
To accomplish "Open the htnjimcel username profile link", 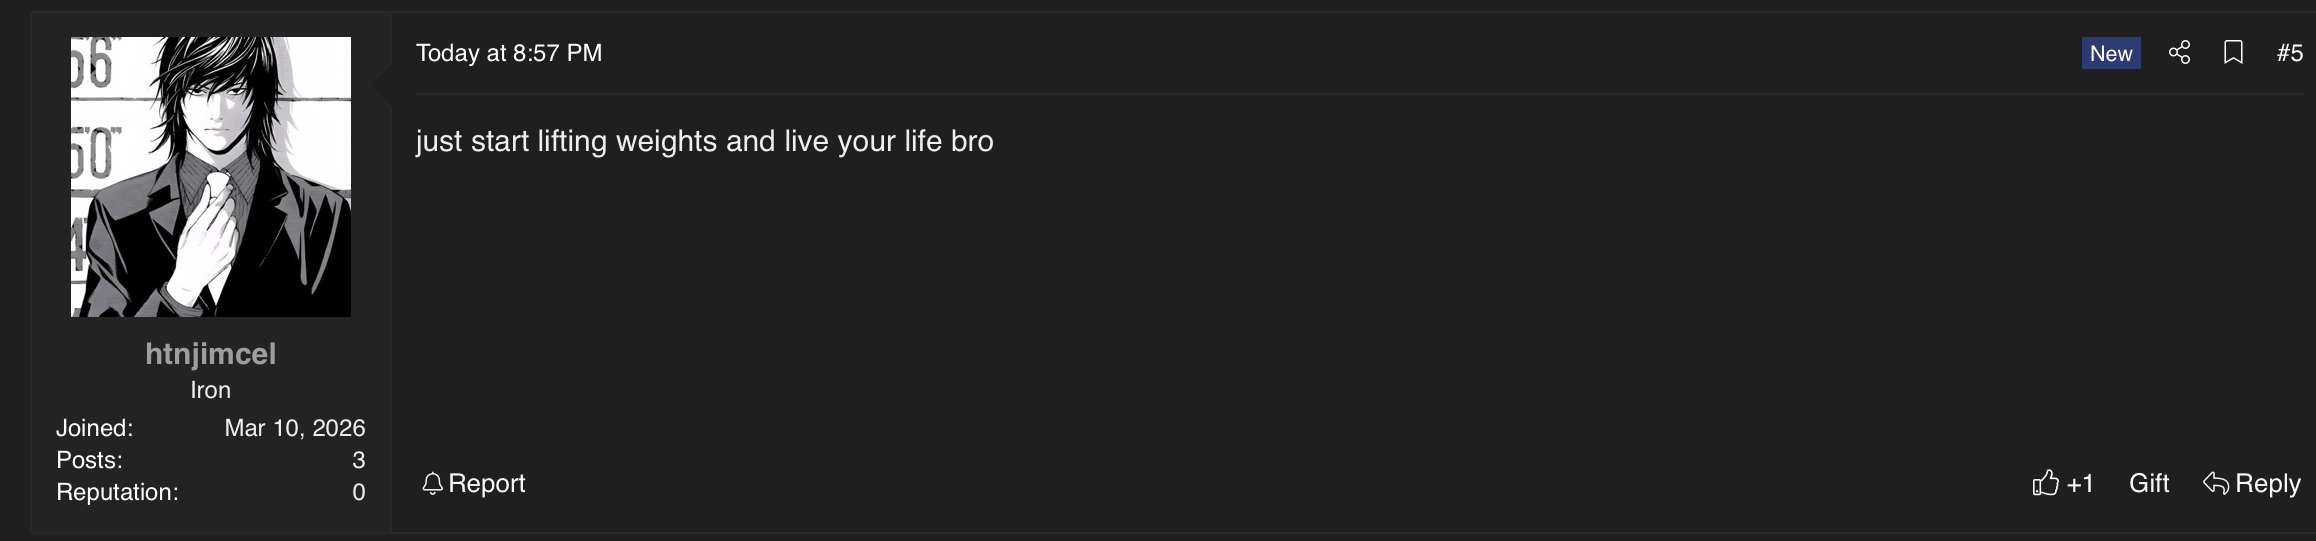I will click(211, 354).
